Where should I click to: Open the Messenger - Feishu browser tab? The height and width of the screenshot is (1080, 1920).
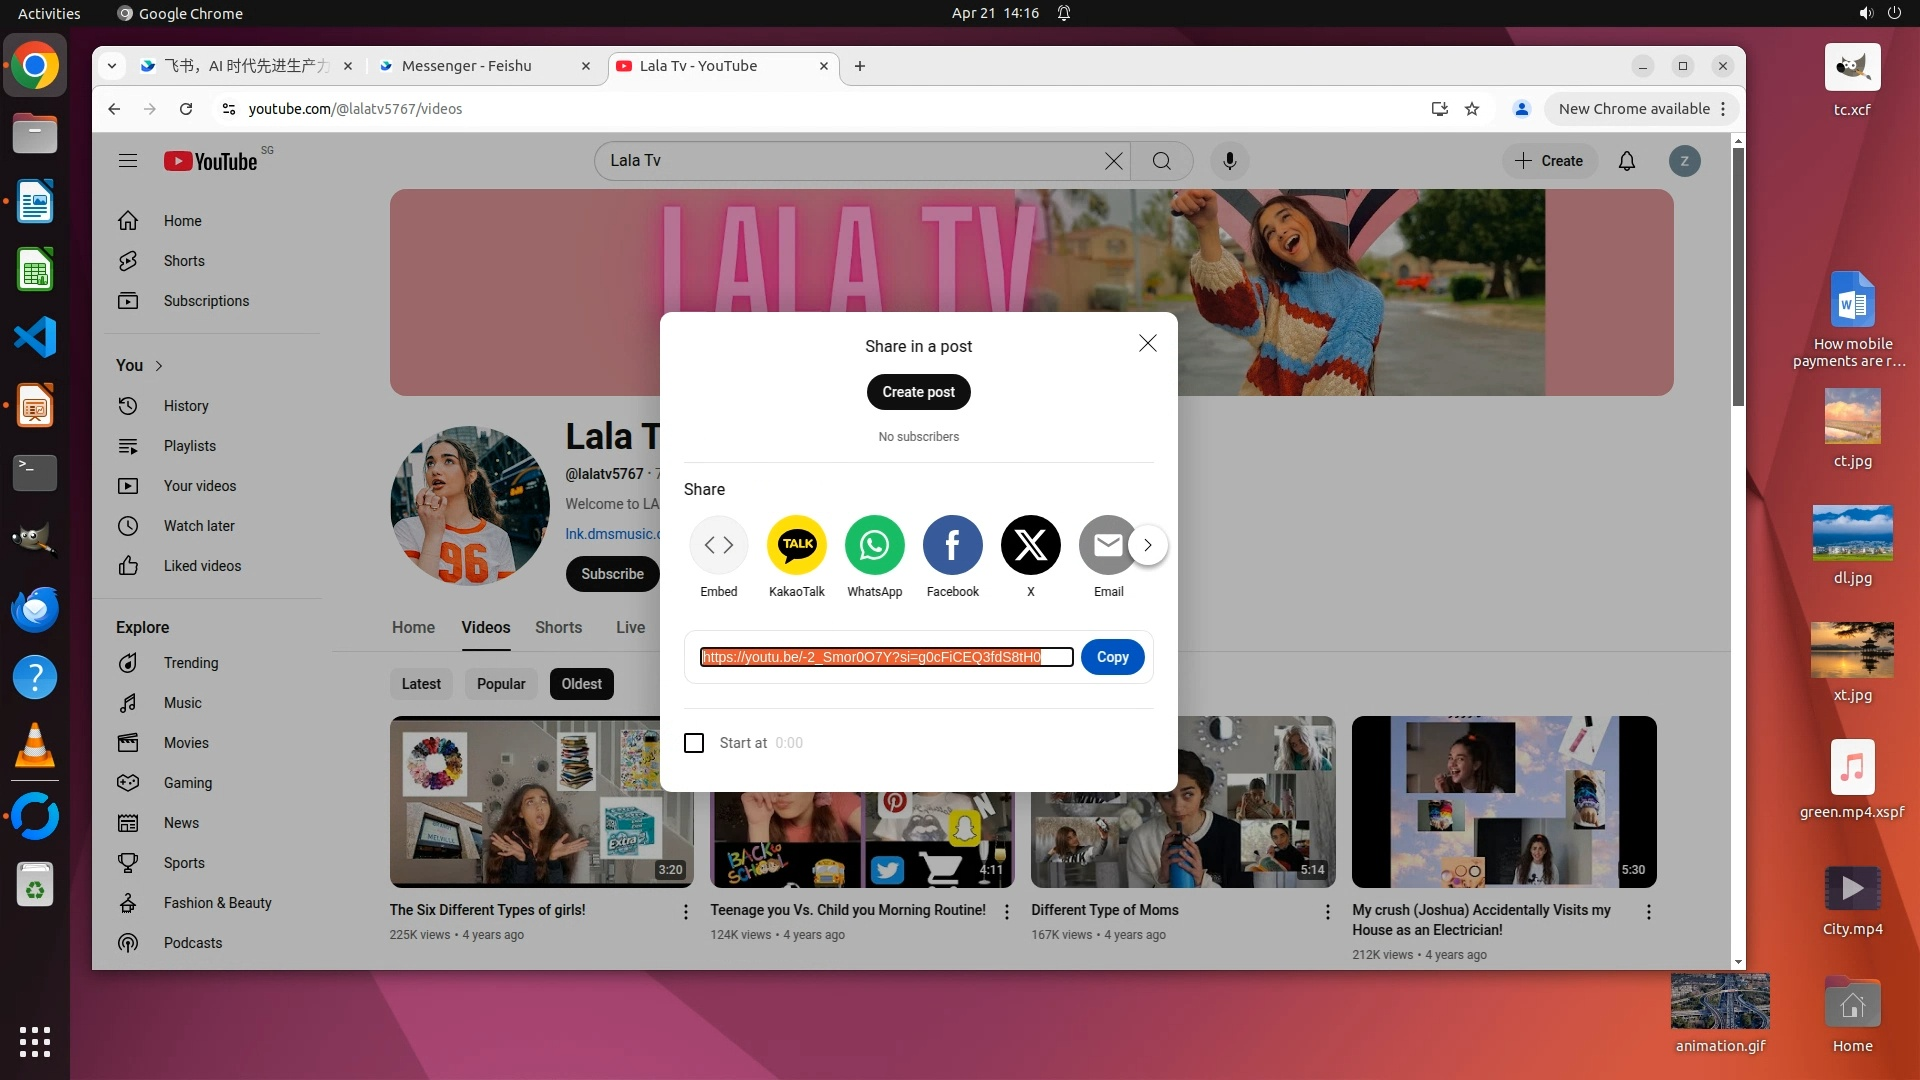pos(467,66)
